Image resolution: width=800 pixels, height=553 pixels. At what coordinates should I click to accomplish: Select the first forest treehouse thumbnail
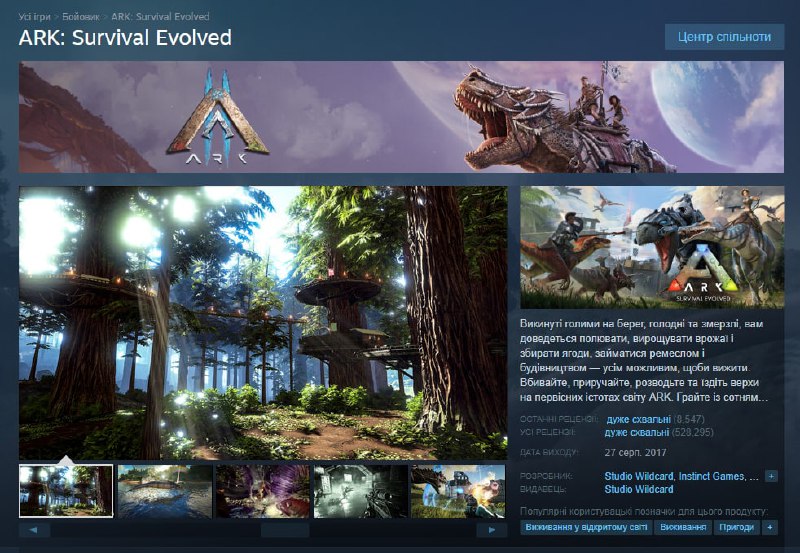(x=66, y=491)
